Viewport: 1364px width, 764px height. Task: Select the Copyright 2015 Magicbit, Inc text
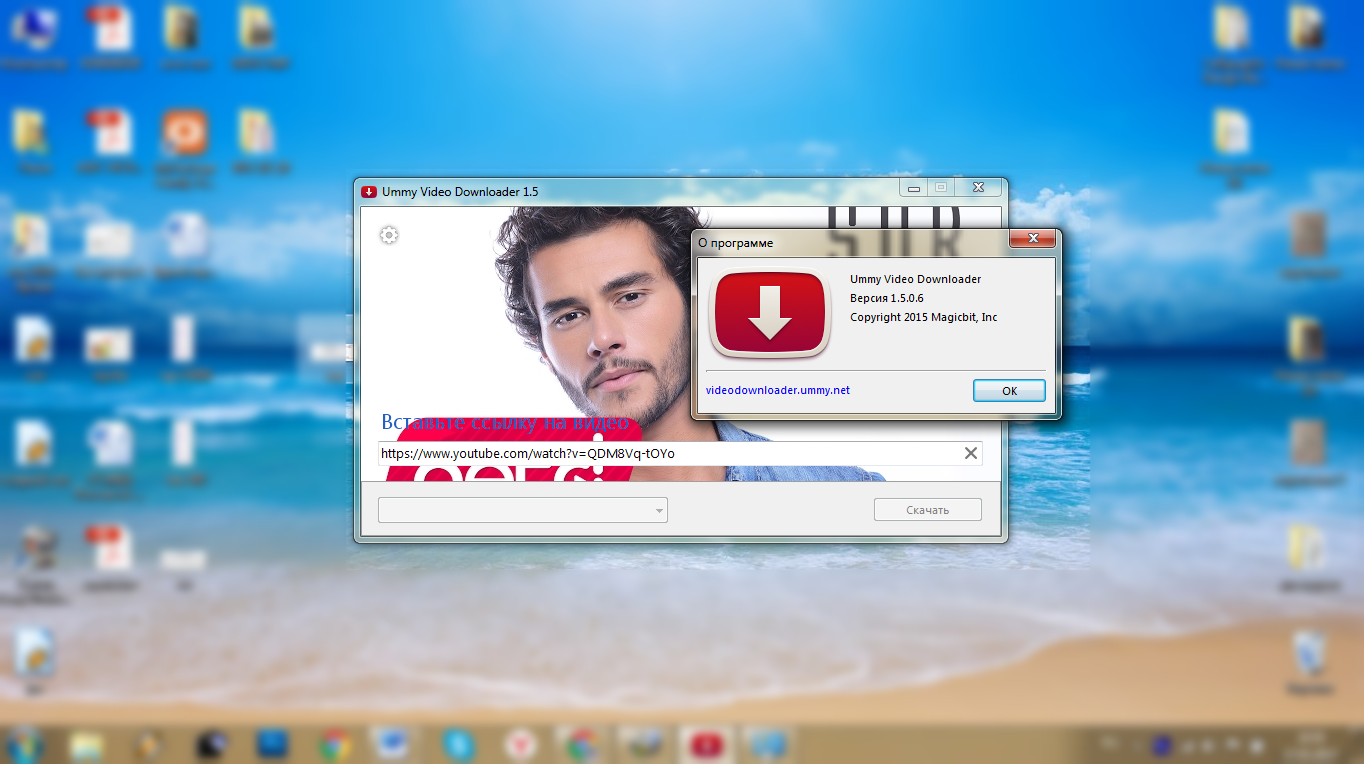pyautogui.click(x=923, y=317)
